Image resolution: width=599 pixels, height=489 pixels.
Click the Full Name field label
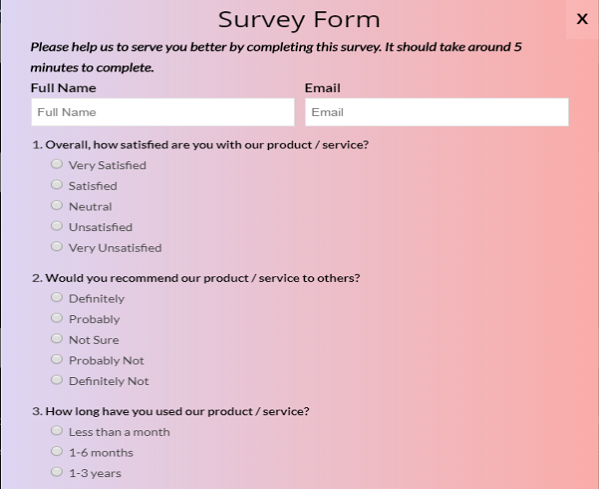[63, 88]
